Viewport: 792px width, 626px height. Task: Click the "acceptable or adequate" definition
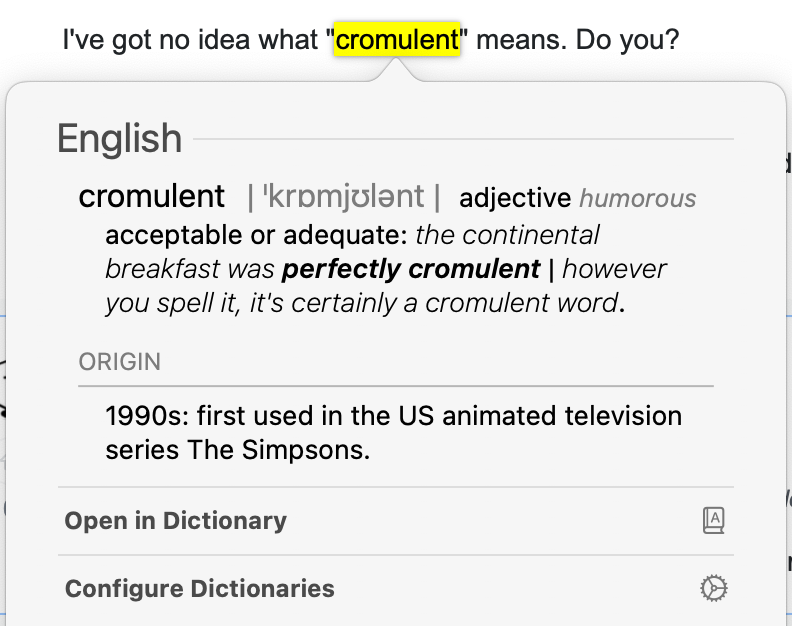pyautogui.click(x=256, y=236)
